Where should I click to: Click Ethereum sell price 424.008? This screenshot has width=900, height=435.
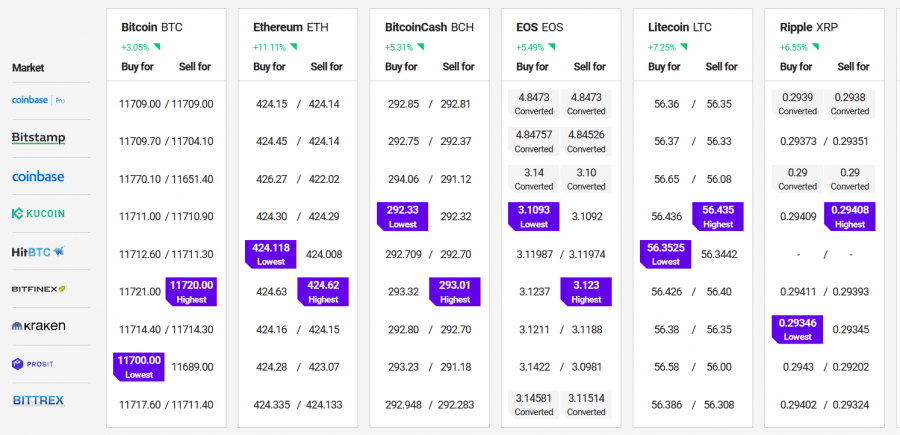324,254
